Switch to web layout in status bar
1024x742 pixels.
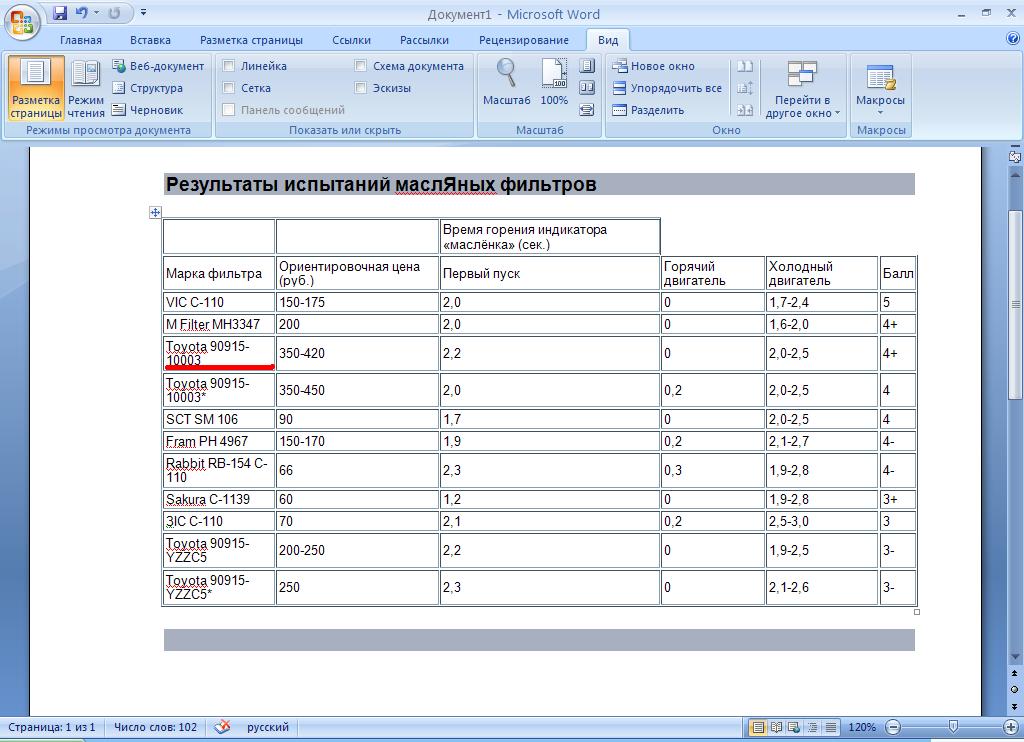click(793, 727)
